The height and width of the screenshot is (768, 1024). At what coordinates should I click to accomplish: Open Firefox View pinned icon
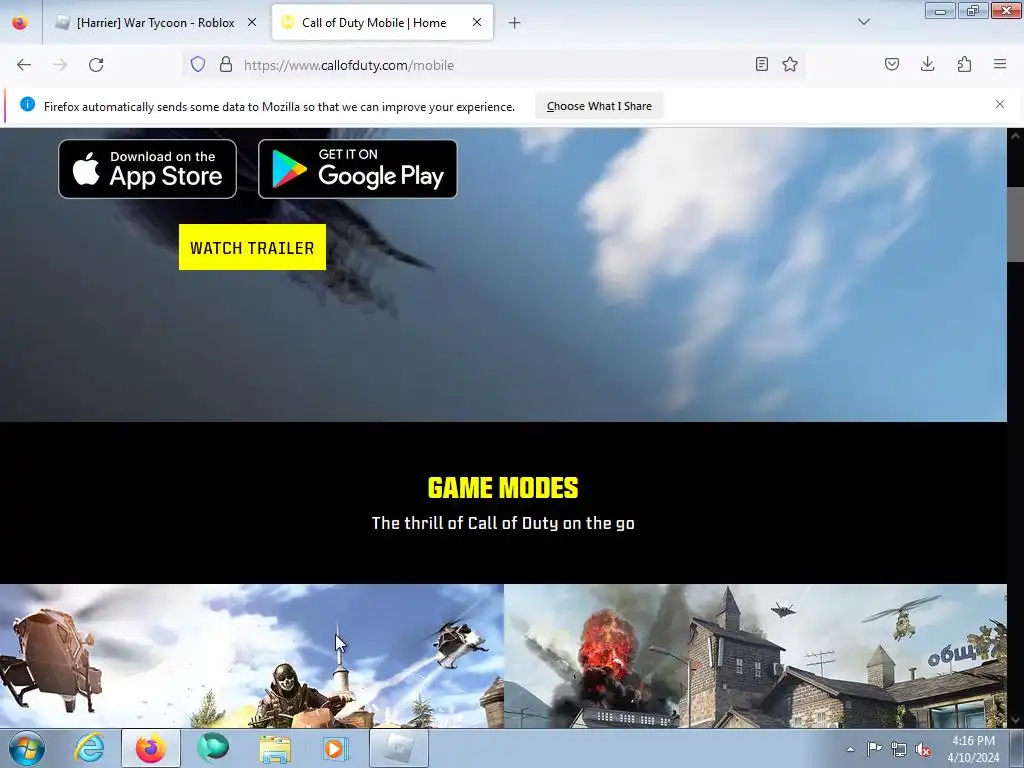click(20, 23)
